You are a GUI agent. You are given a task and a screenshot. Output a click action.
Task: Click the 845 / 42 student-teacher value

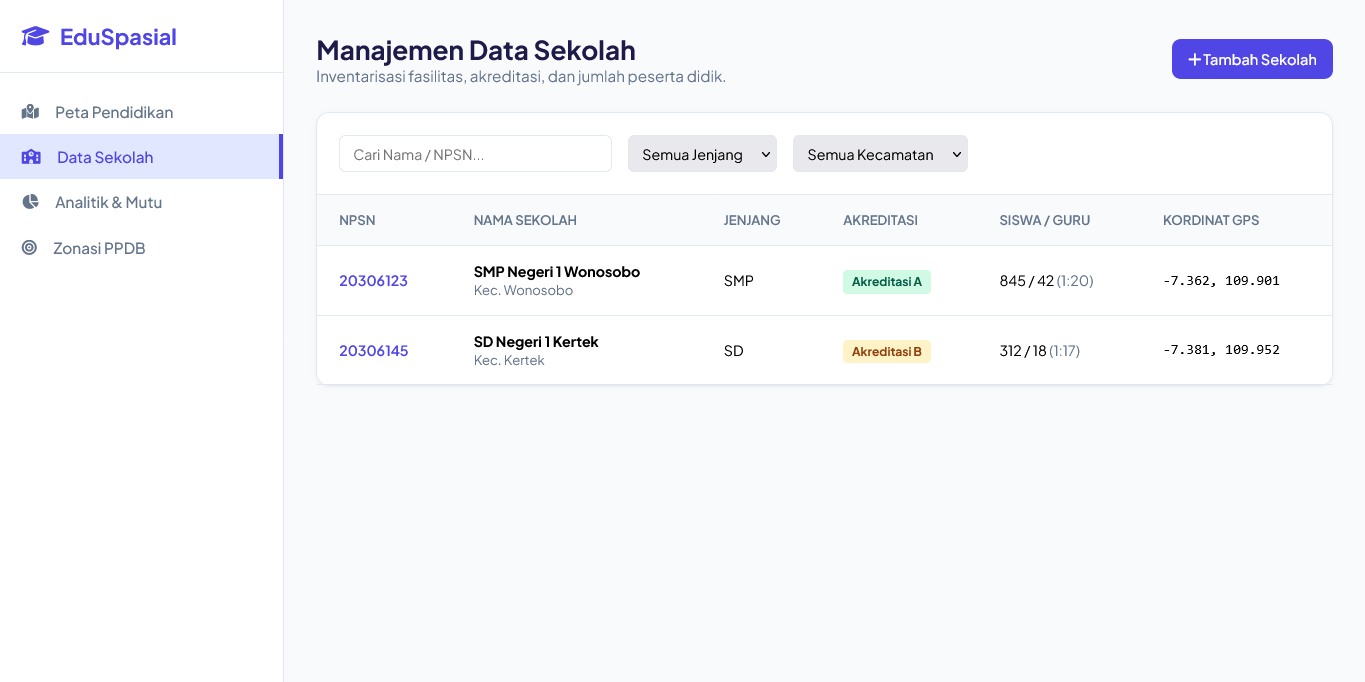tap(1026, 281)
